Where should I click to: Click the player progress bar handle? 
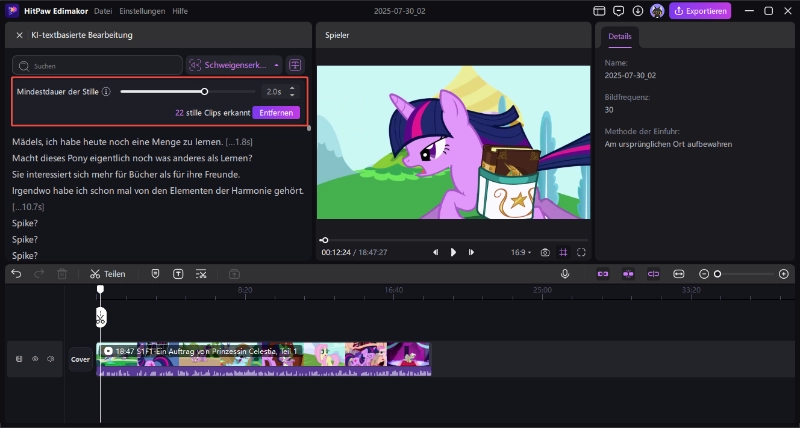coord(325,240)
